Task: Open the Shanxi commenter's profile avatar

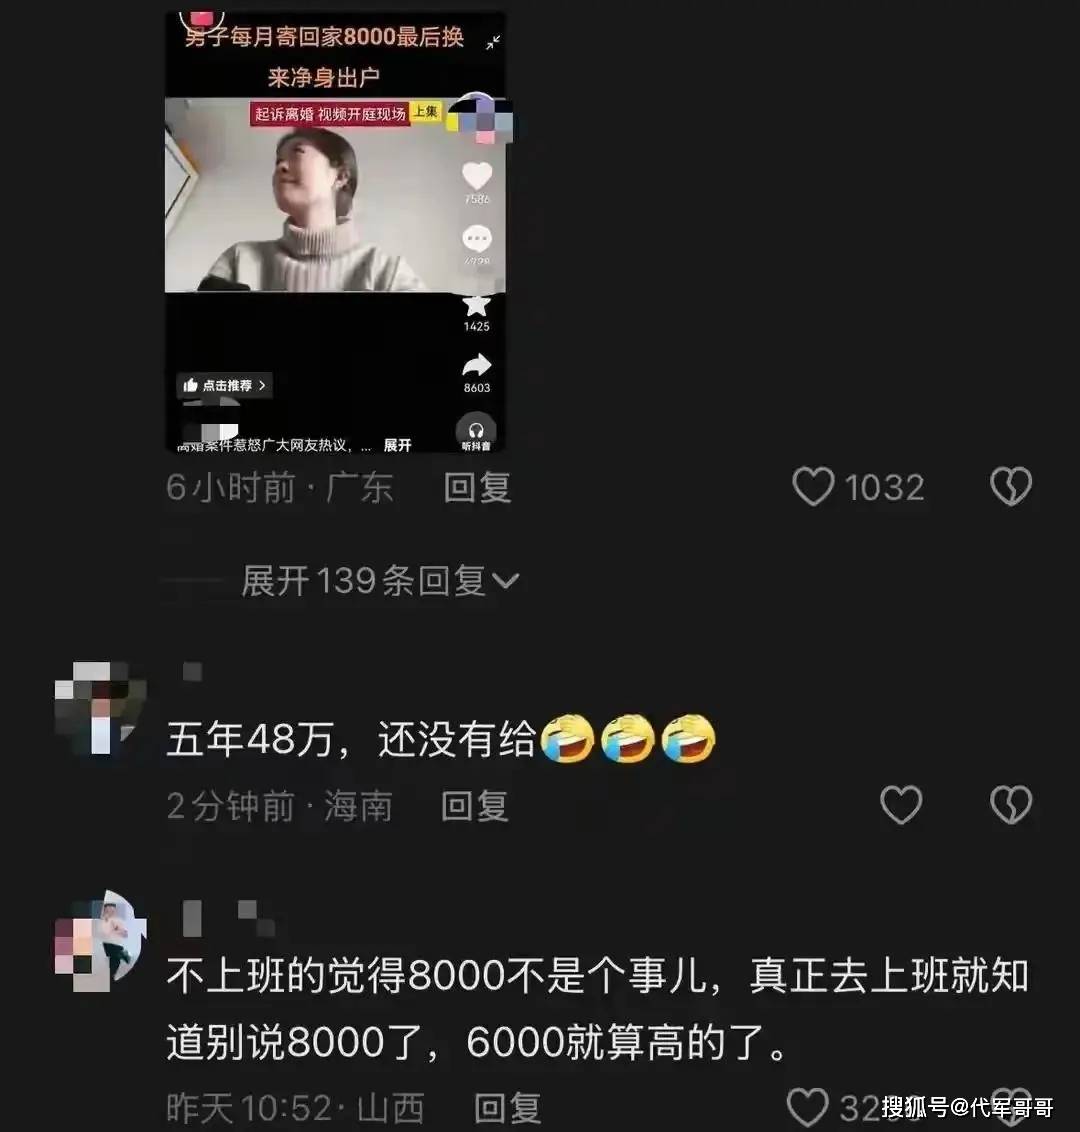Action: [101, 941]
